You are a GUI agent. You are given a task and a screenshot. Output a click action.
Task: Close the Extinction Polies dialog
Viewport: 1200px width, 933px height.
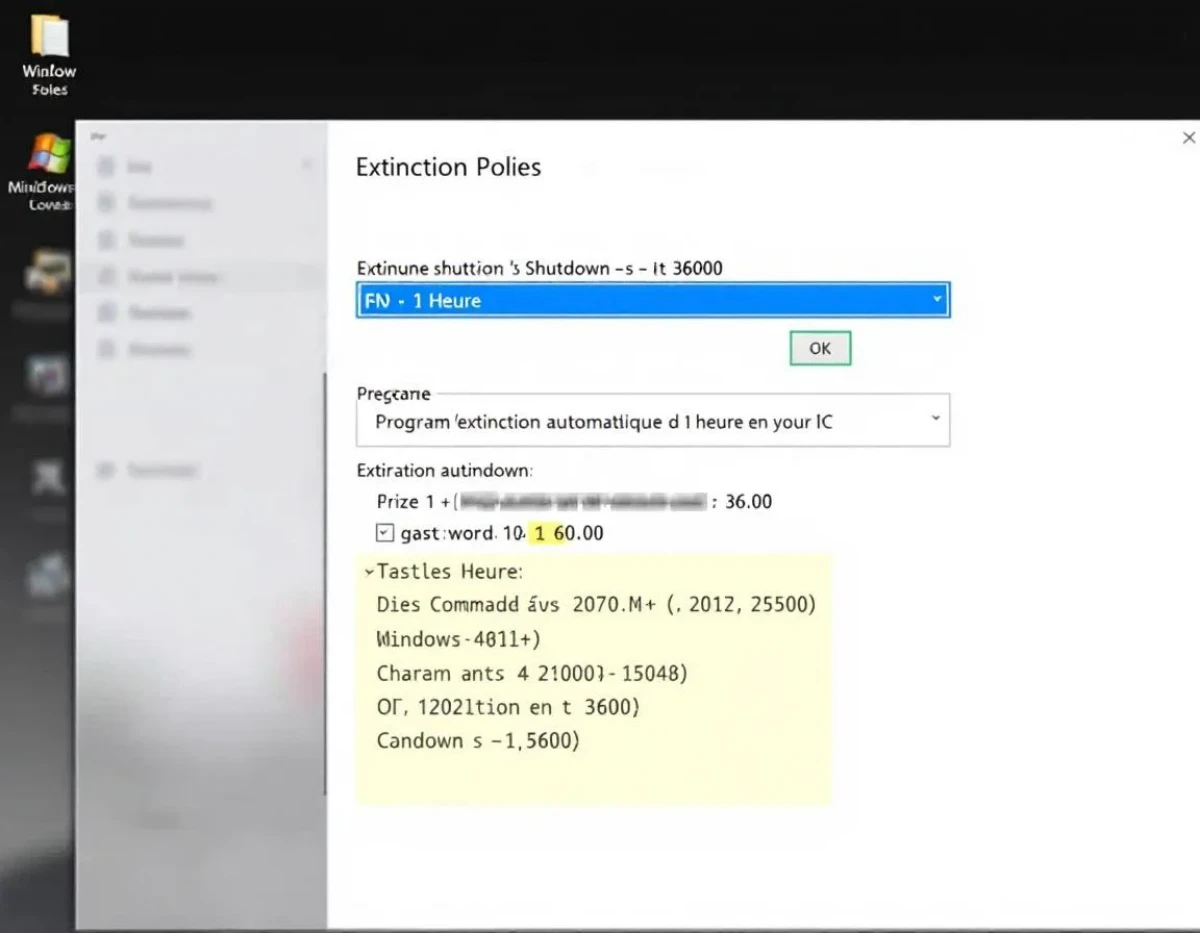pyautogui.click(x=1188, y=138)
